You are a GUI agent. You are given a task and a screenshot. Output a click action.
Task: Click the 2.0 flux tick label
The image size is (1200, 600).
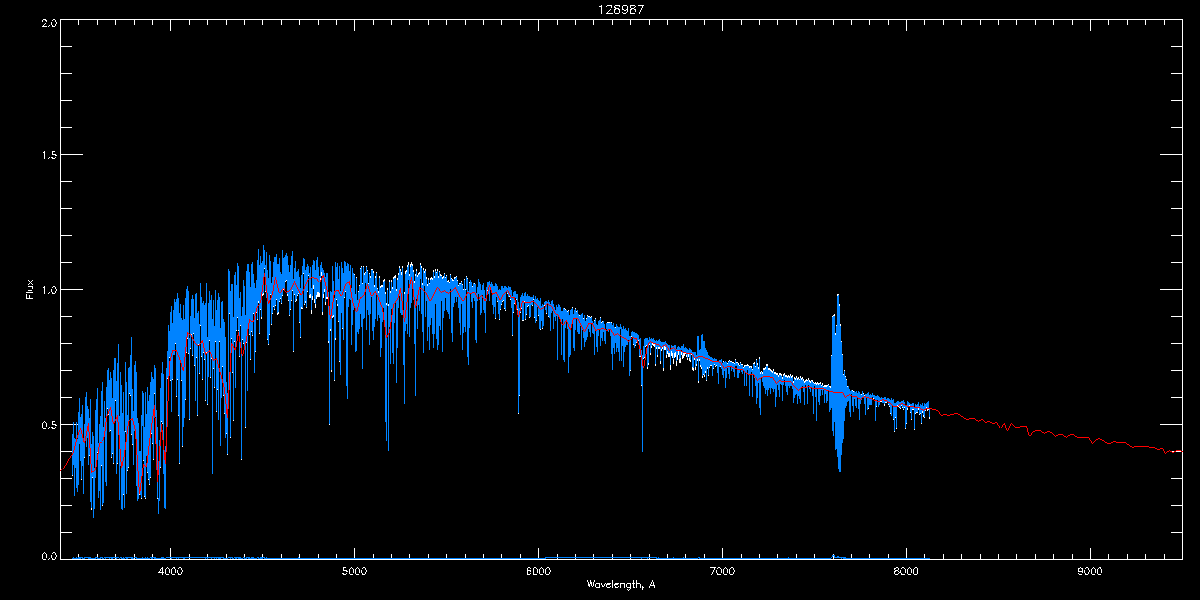[x=48, y=22]
